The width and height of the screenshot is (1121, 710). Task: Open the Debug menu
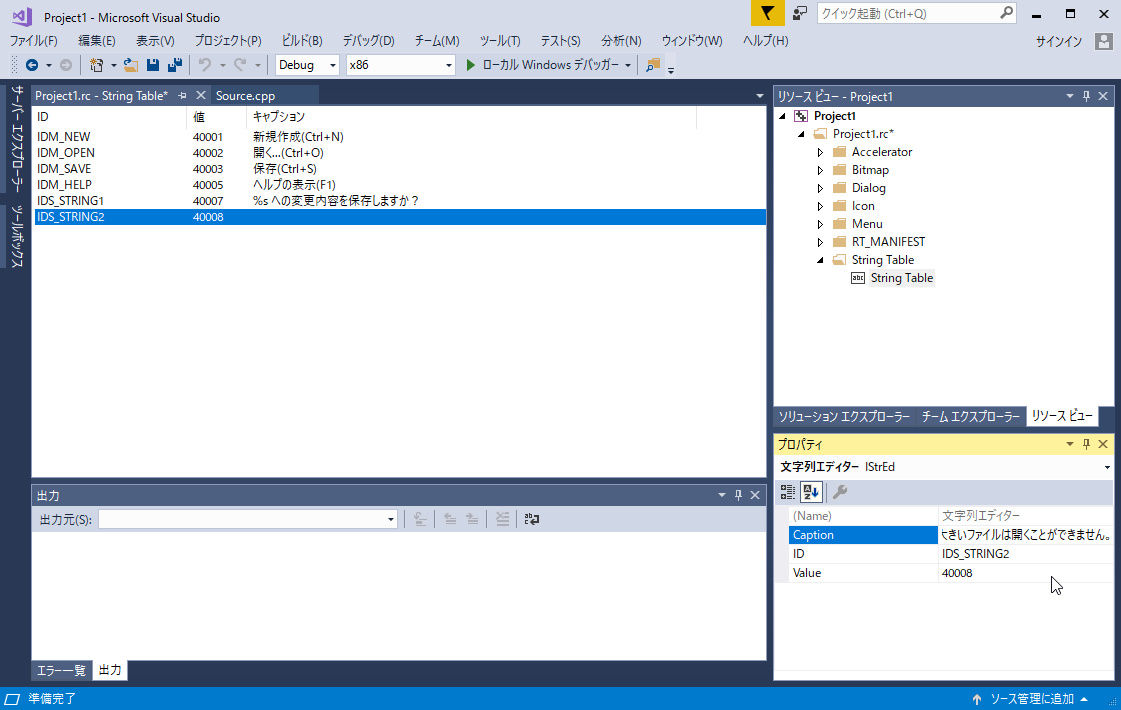[368, 41]
